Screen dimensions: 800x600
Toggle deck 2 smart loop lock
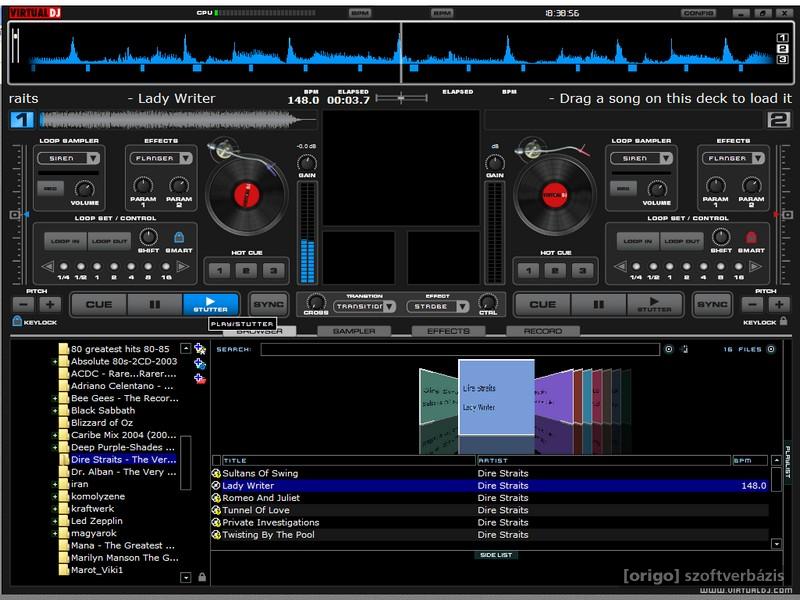click(751, 237)
